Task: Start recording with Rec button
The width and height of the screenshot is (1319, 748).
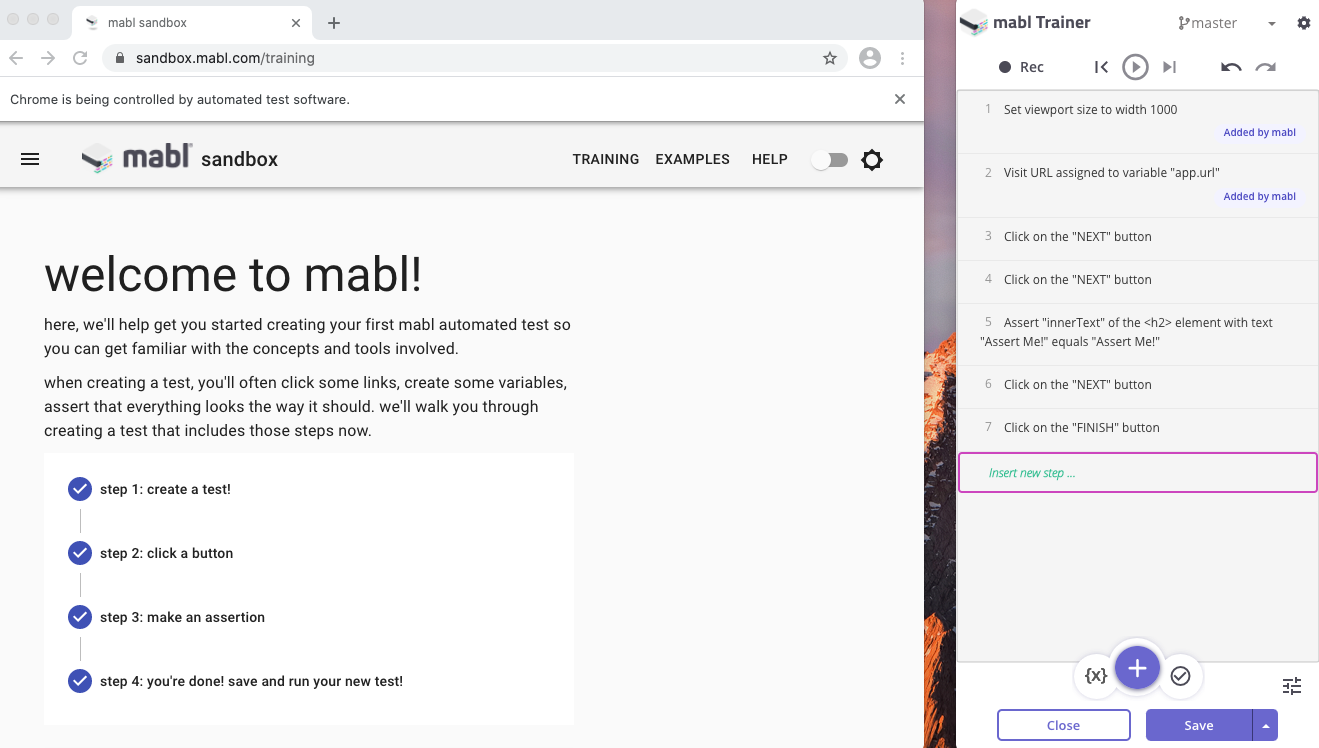Action: (1021, 67)
